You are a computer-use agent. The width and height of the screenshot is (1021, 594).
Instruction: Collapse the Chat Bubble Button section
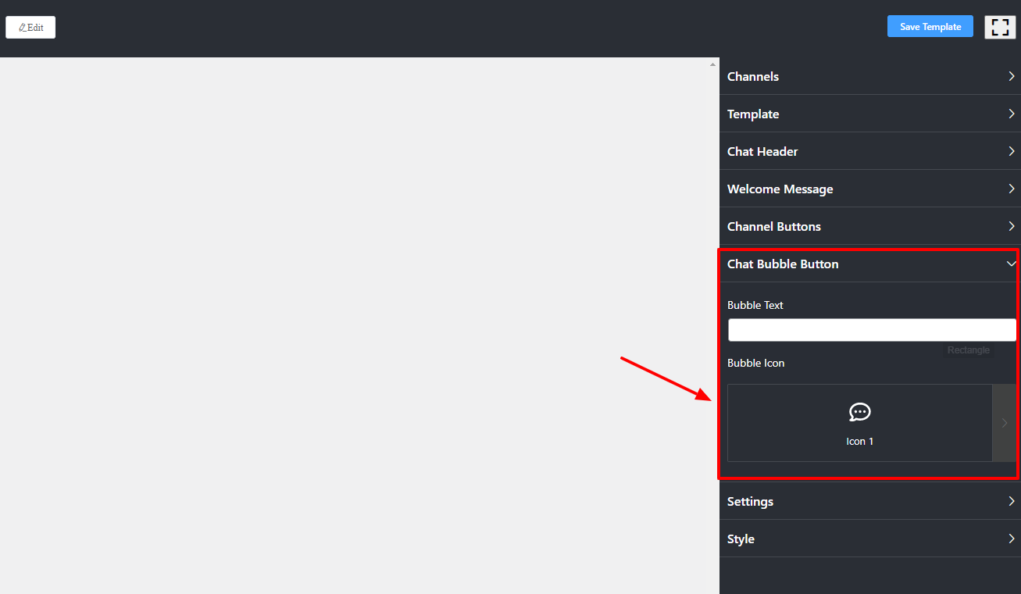1010,264
